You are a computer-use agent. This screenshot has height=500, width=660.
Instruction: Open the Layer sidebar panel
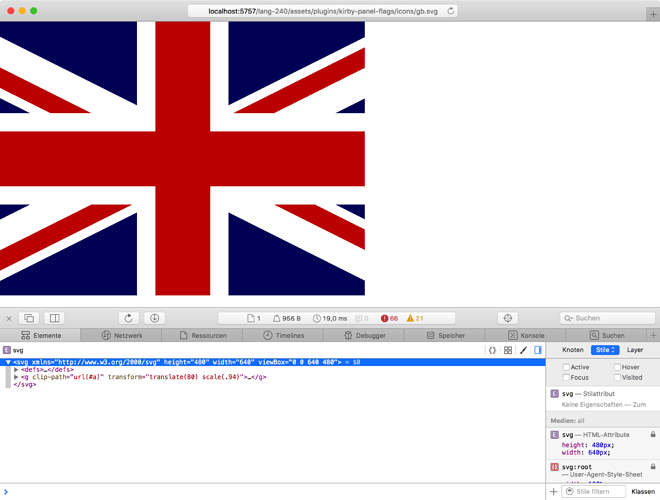tap(635, 350)
